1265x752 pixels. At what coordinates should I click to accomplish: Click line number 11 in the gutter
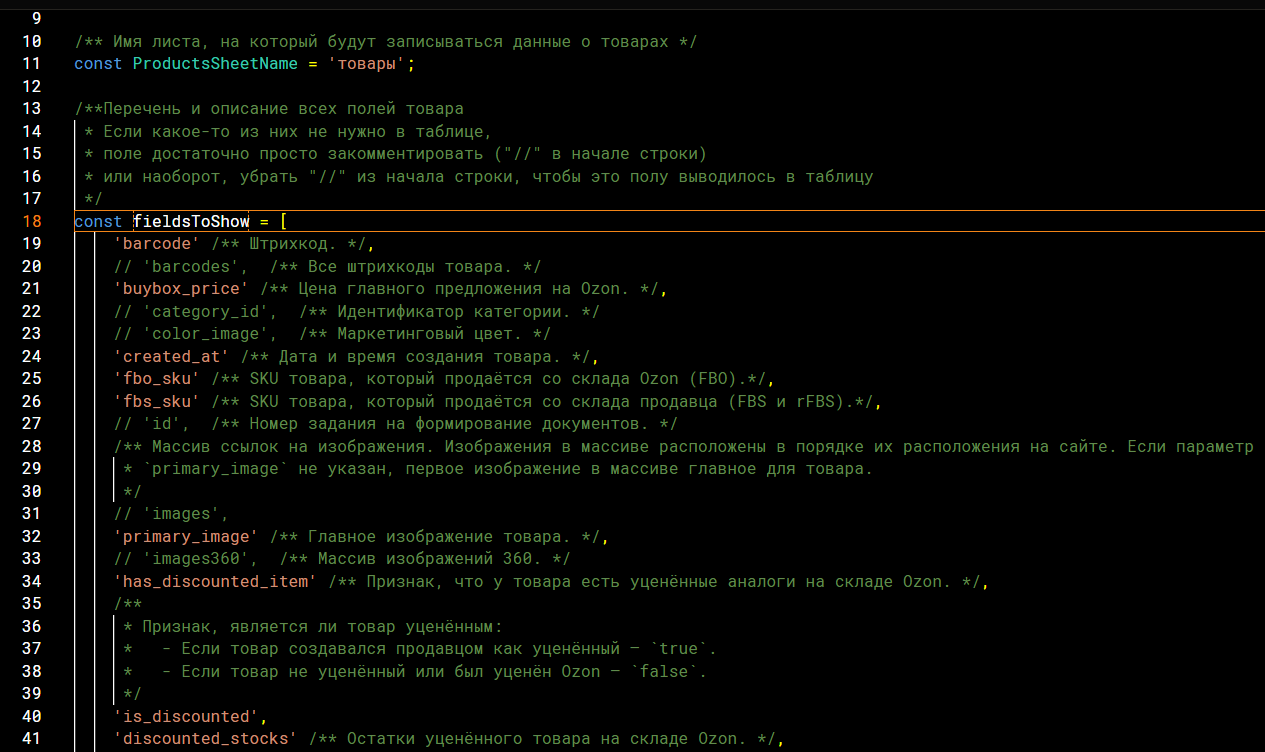tap(32, 64)
